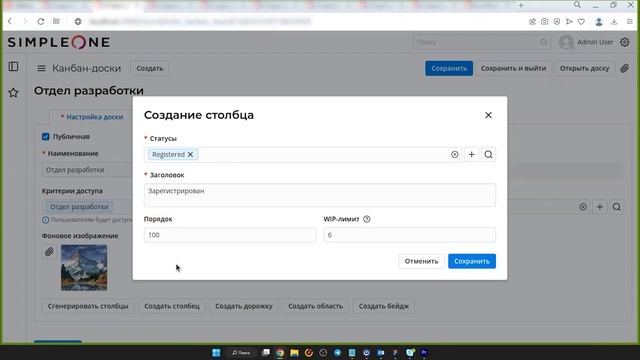Click the Наименование field containing Отдел разработки
The height and width of the screenshot is (360, 640).
point(87,170)
